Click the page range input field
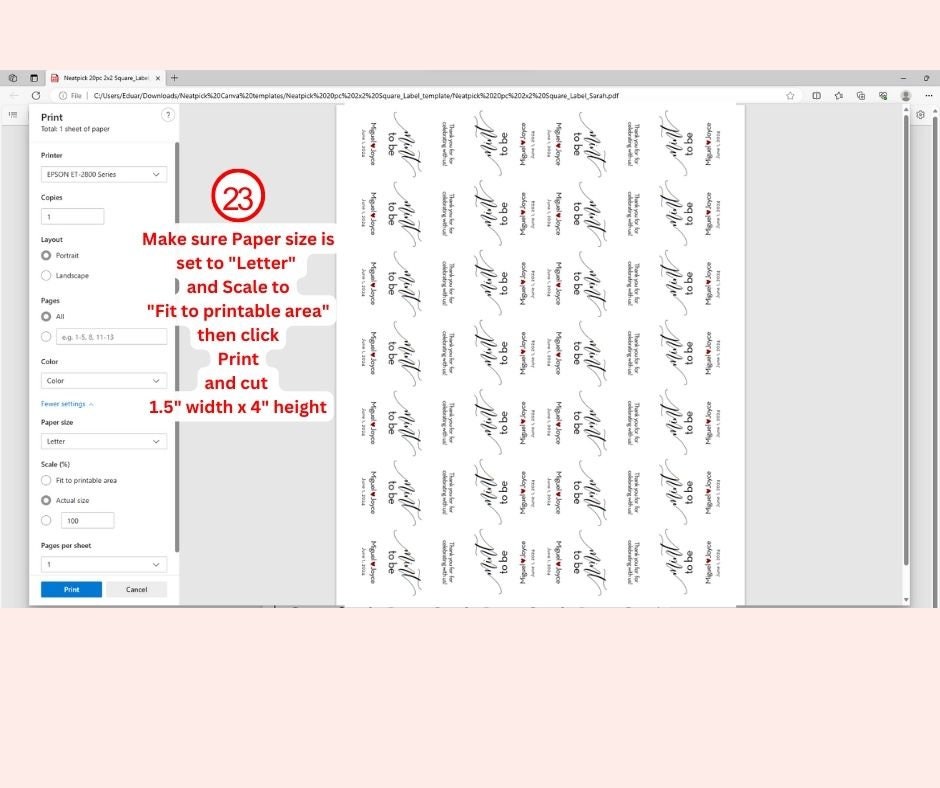Screen dimensions: 940x788 click(112, 336)
